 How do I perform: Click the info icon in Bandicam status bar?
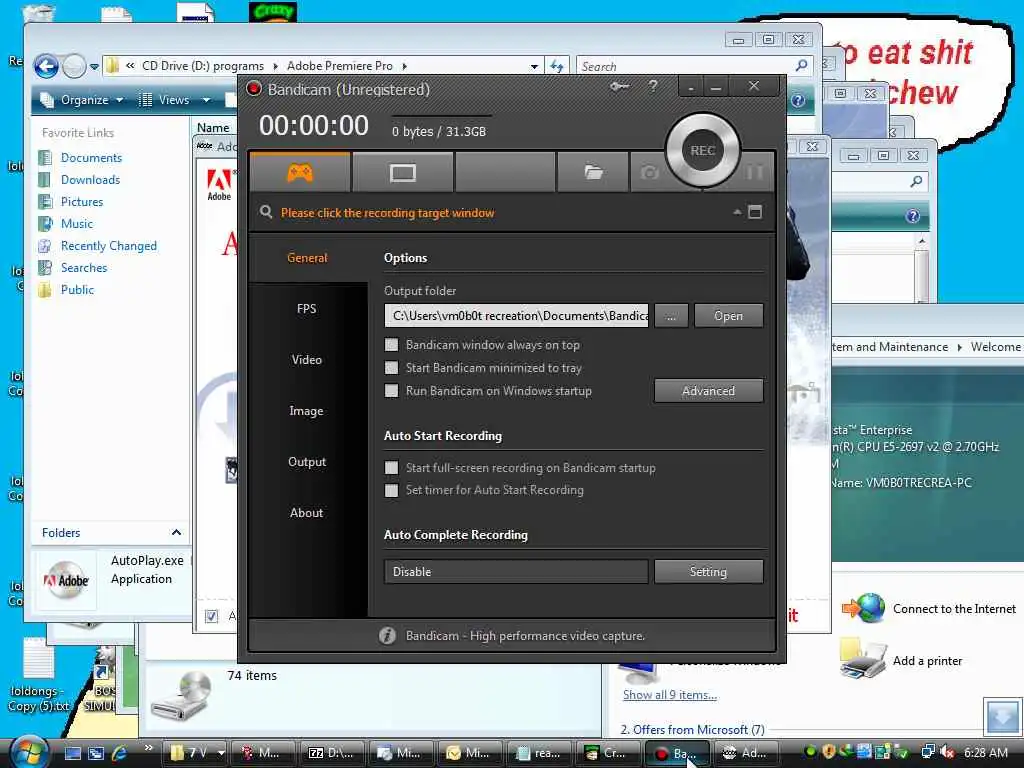(387, 635)
